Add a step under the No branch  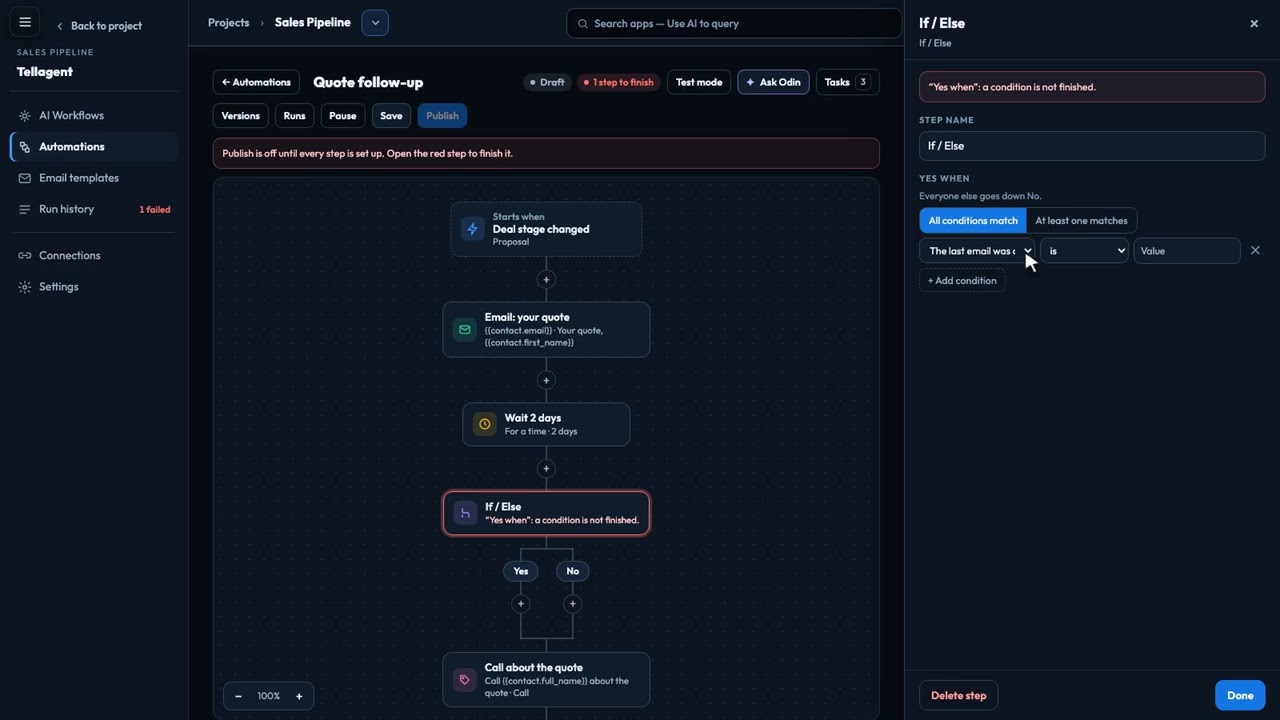tap(572, 604)
